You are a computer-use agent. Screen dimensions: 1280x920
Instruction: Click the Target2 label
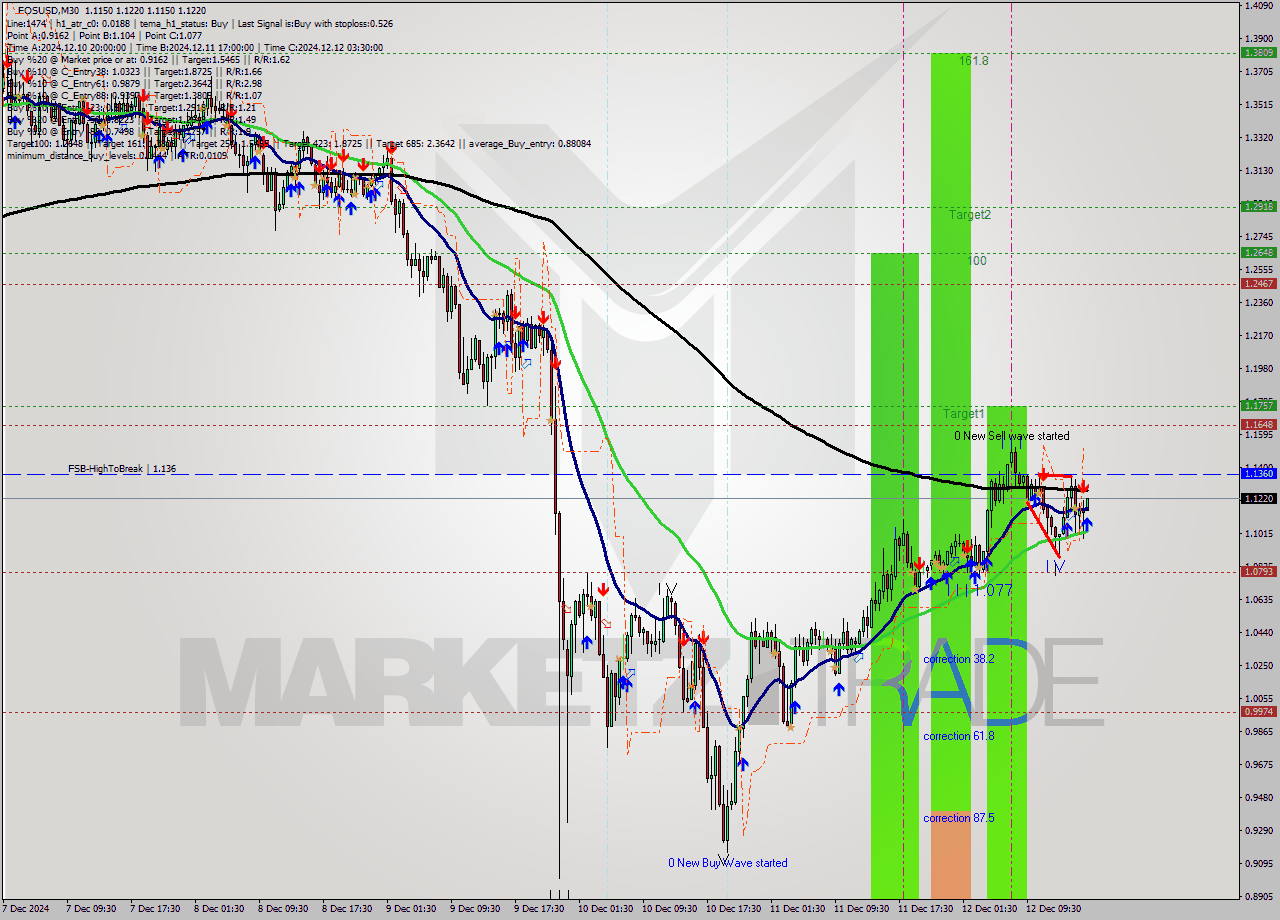click(x=970, y=215)
